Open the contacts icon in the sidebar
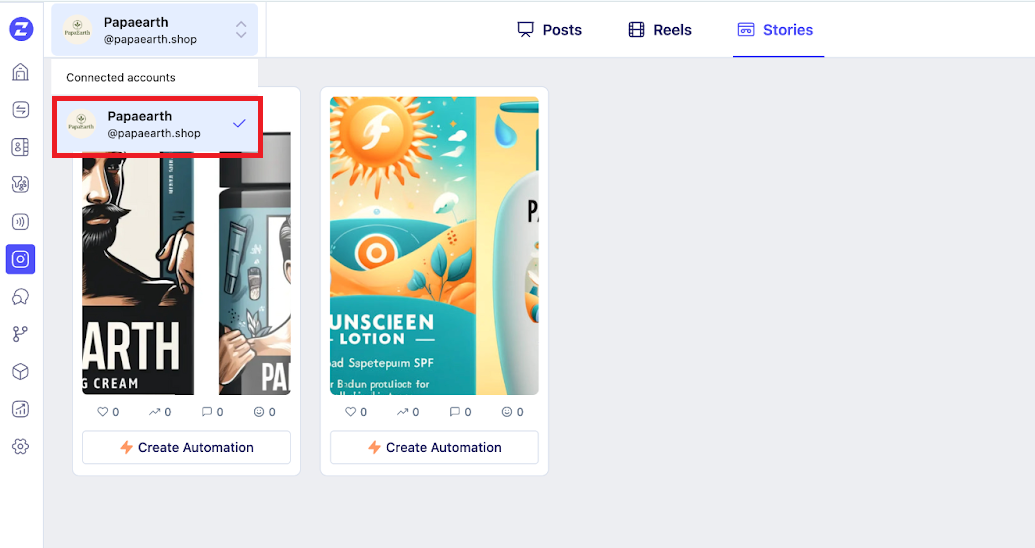 click(x=20, y=147)
